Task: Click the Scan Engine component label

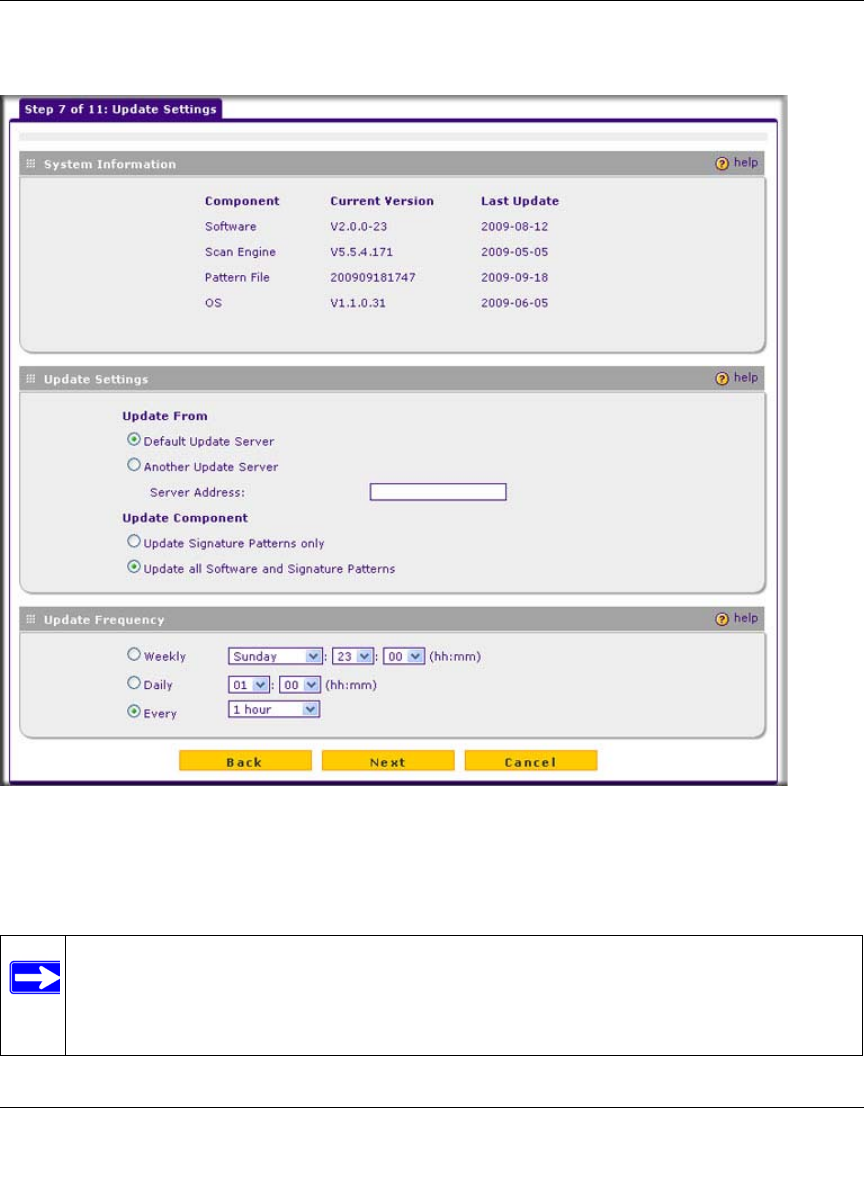Action: pyautogui.click(x=240, y=252)
